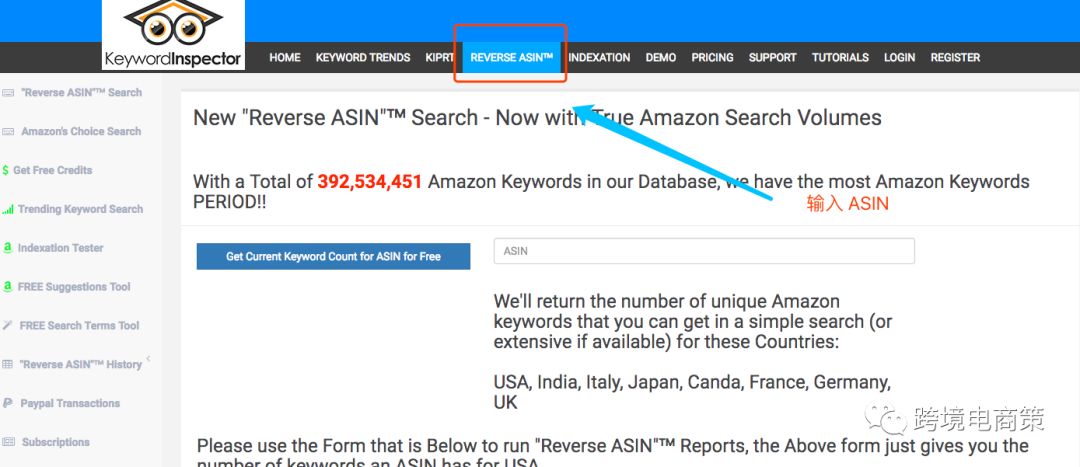Image resolution: width=1080 pixels, height=467 pixels.
Task: Open the REGISTER link in the navbar
Action: (x=955, y=58)
